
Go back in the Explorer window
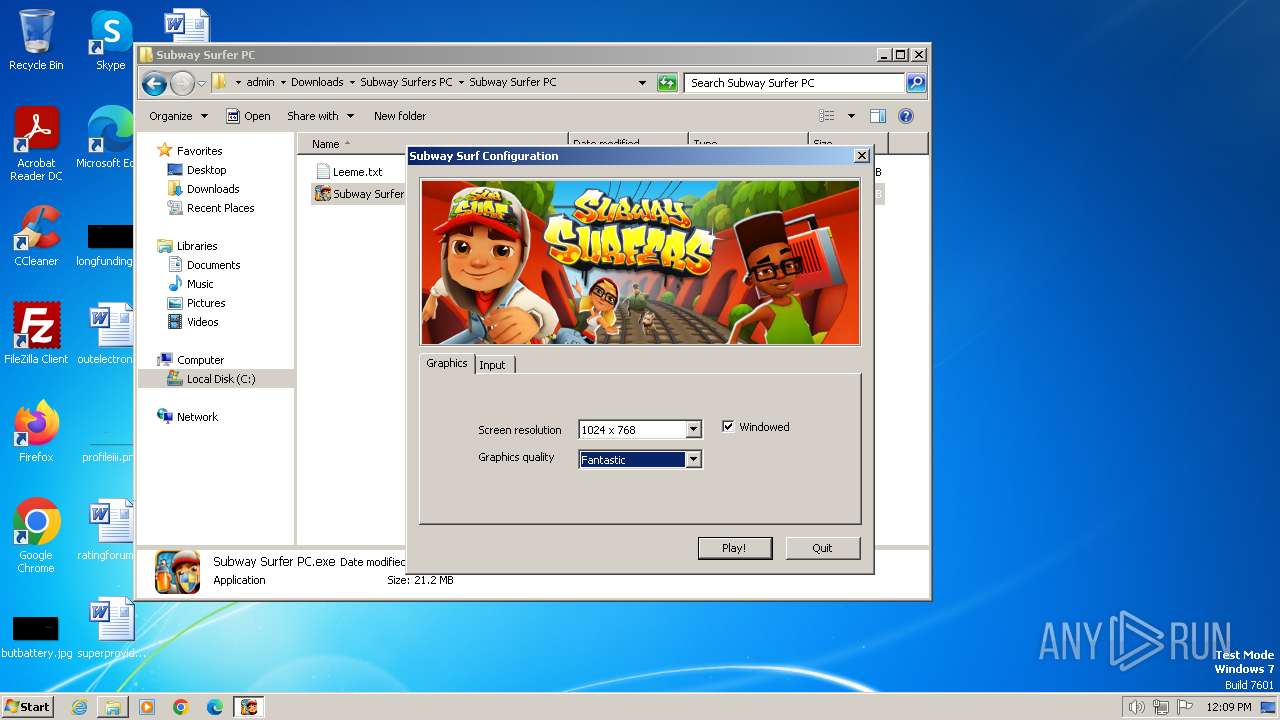click(x=154, y=83)
